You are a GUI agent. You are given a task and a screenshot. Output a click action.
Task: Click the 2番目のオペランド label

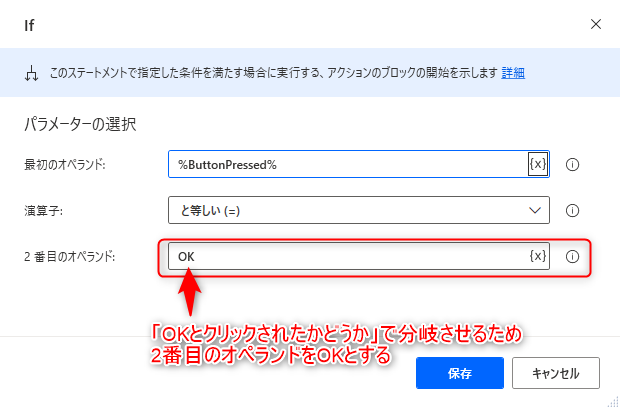coord(70,257)
